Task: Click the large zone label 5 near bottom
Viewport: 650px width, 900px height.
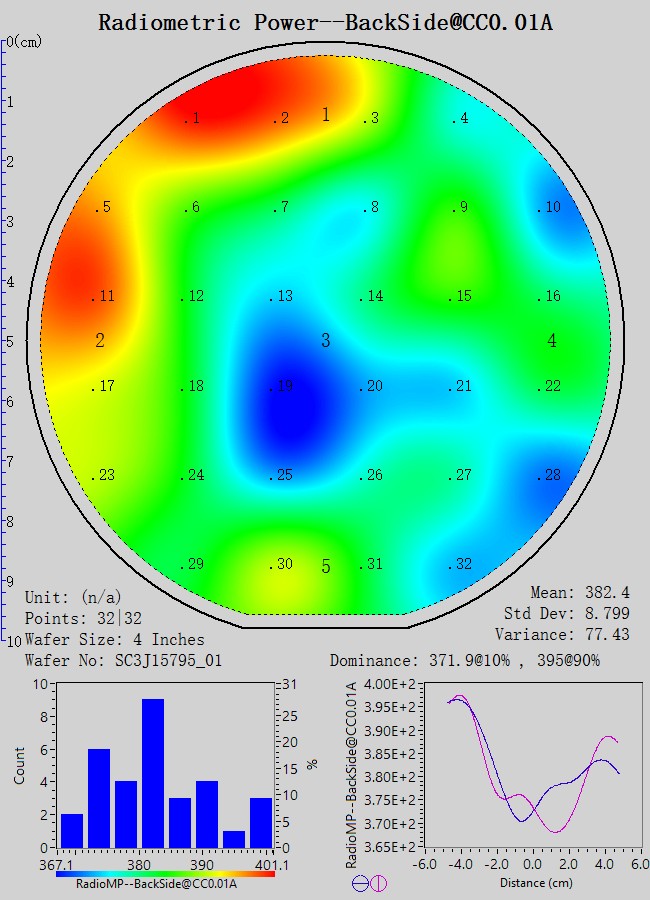Action: pyautogui.click(x=325, y=567)
